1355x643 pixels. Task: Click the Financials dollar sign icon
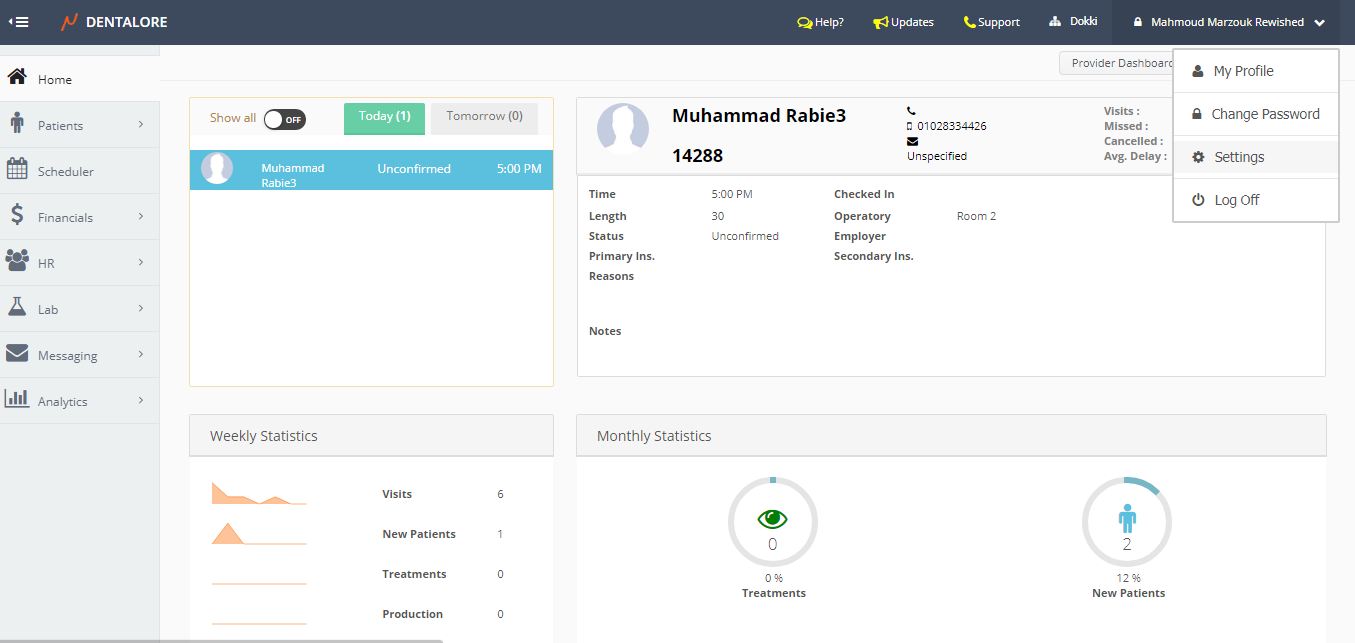click(x=17, y=216)
